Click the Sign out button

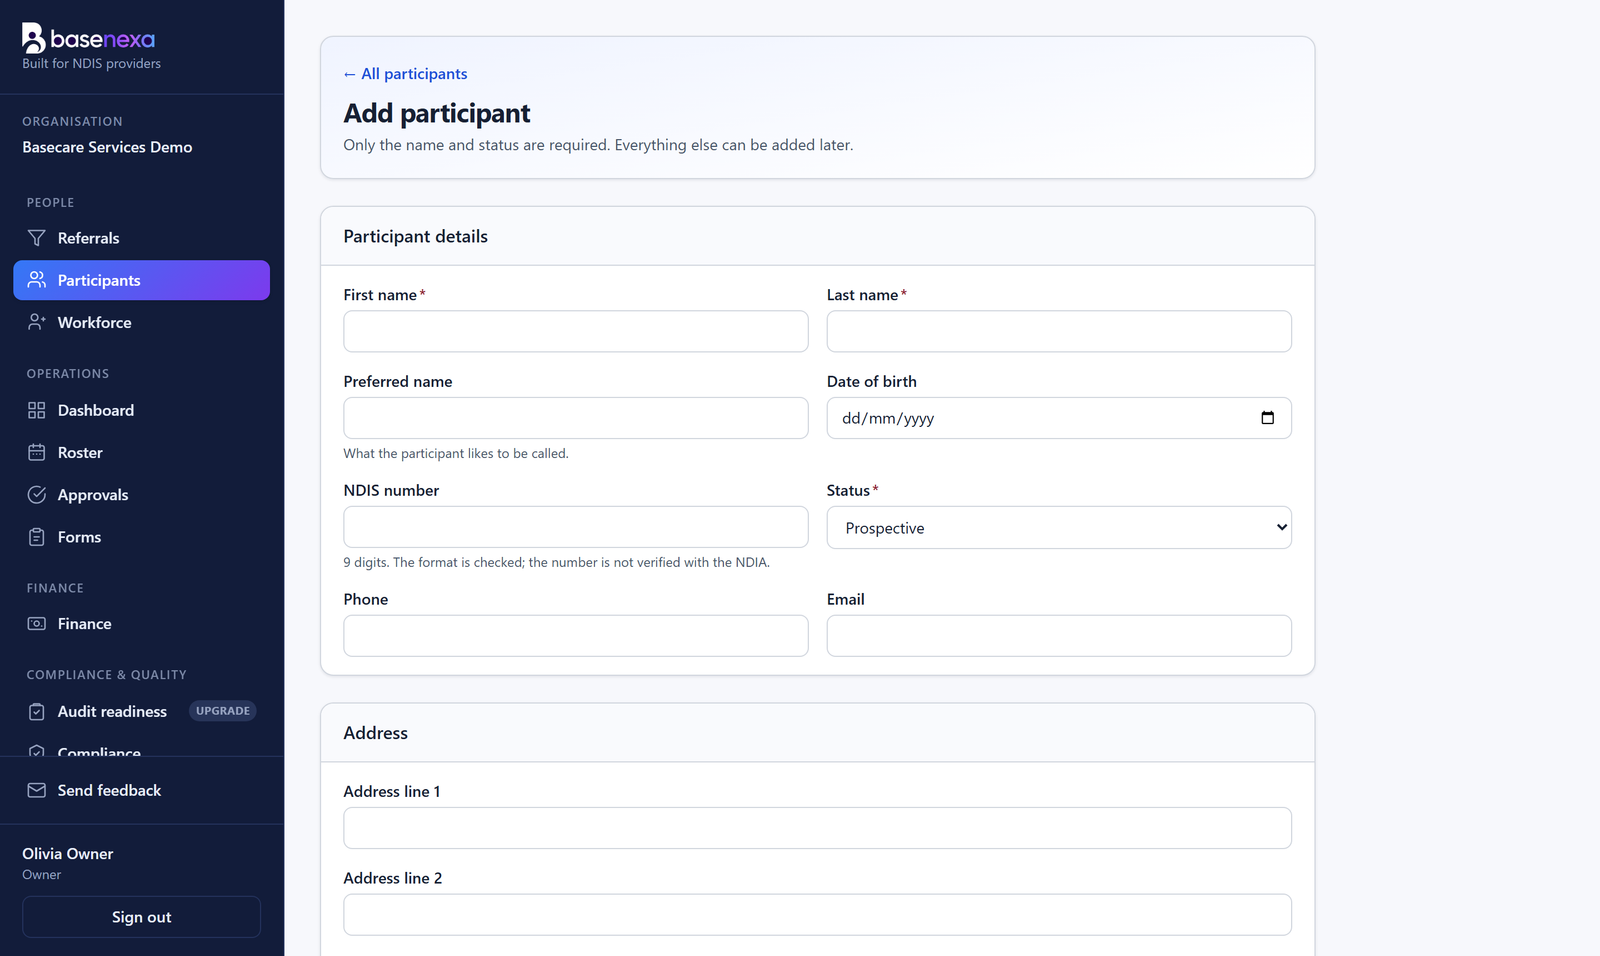click(x=142, y=917)
